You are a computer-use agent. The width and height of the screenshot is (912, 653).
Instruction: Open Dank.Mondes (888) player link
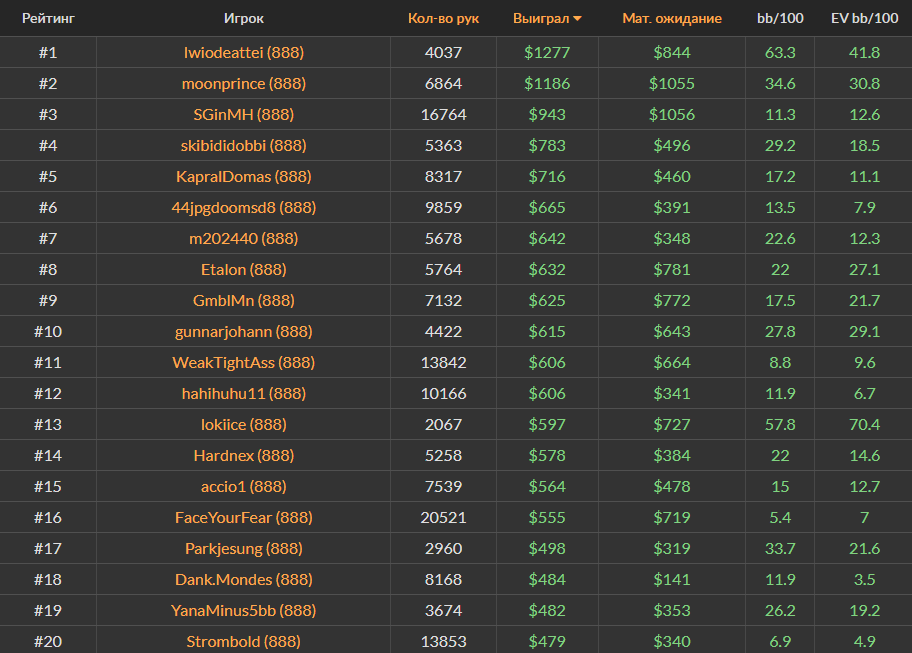(244, 579)
